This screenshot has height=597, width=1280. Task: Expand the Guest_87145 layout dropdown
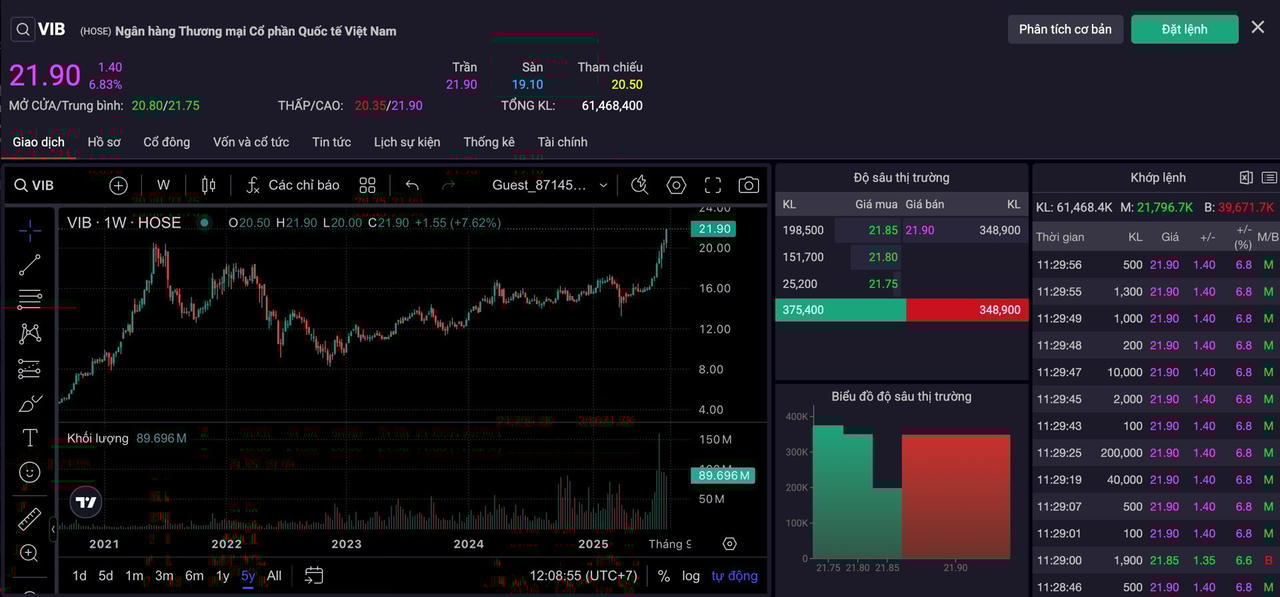click(x=550, y=185)
